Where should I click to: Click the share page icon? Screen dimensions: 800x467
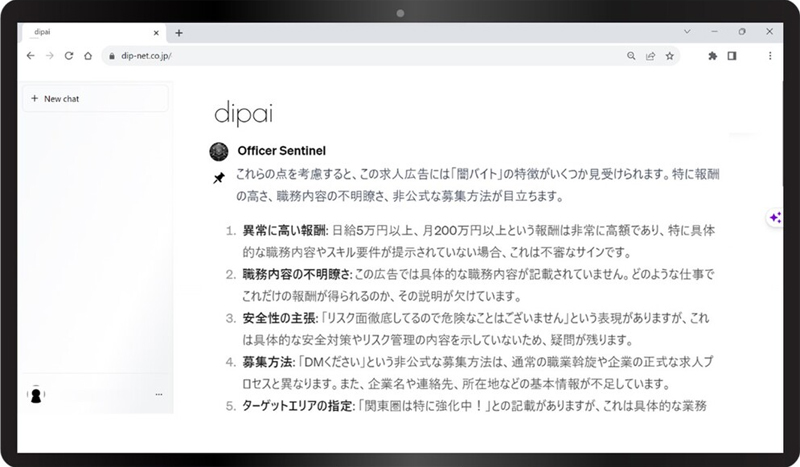tap(650, 56)
